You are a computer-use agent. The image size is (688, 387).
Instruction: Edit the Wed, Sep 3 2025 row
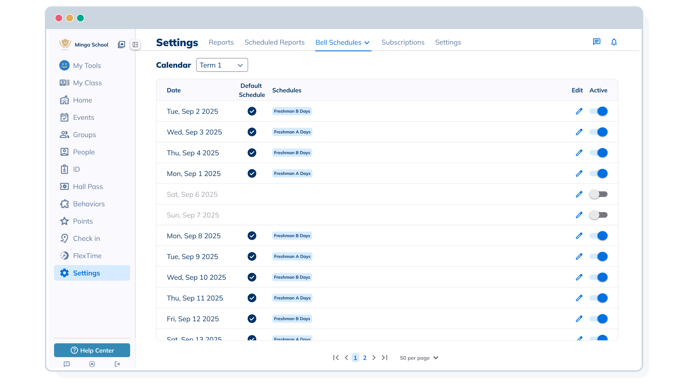(x=579, y=132)
